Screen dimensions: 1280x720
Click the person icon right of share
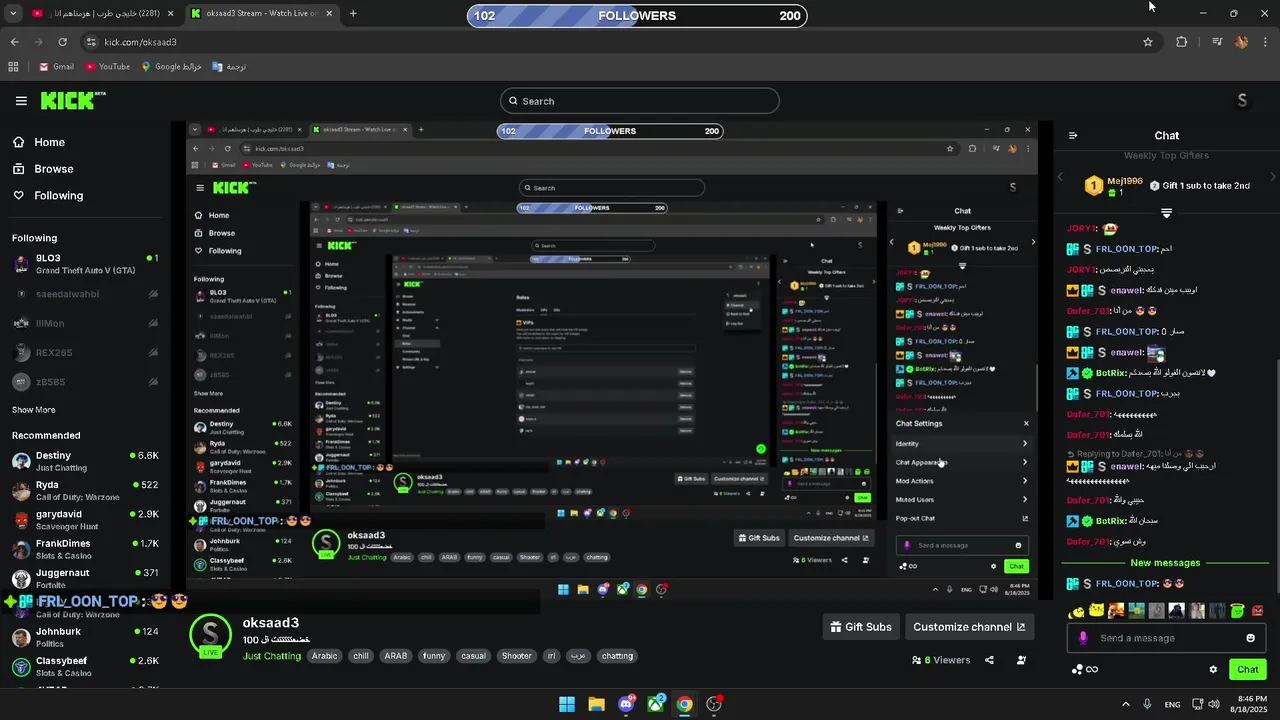pyautogui.click(x=1021, y=660)
